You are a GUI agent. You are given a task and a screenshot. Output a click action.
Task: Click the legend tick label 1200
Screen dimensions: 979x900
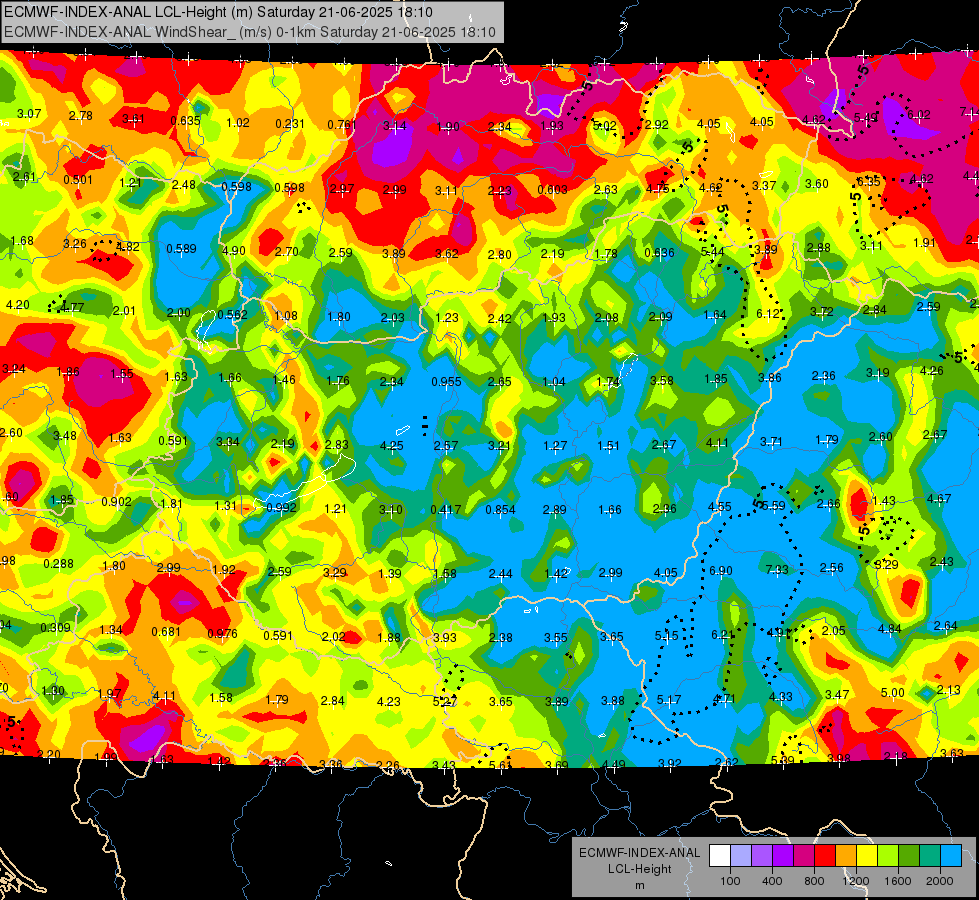856,881
